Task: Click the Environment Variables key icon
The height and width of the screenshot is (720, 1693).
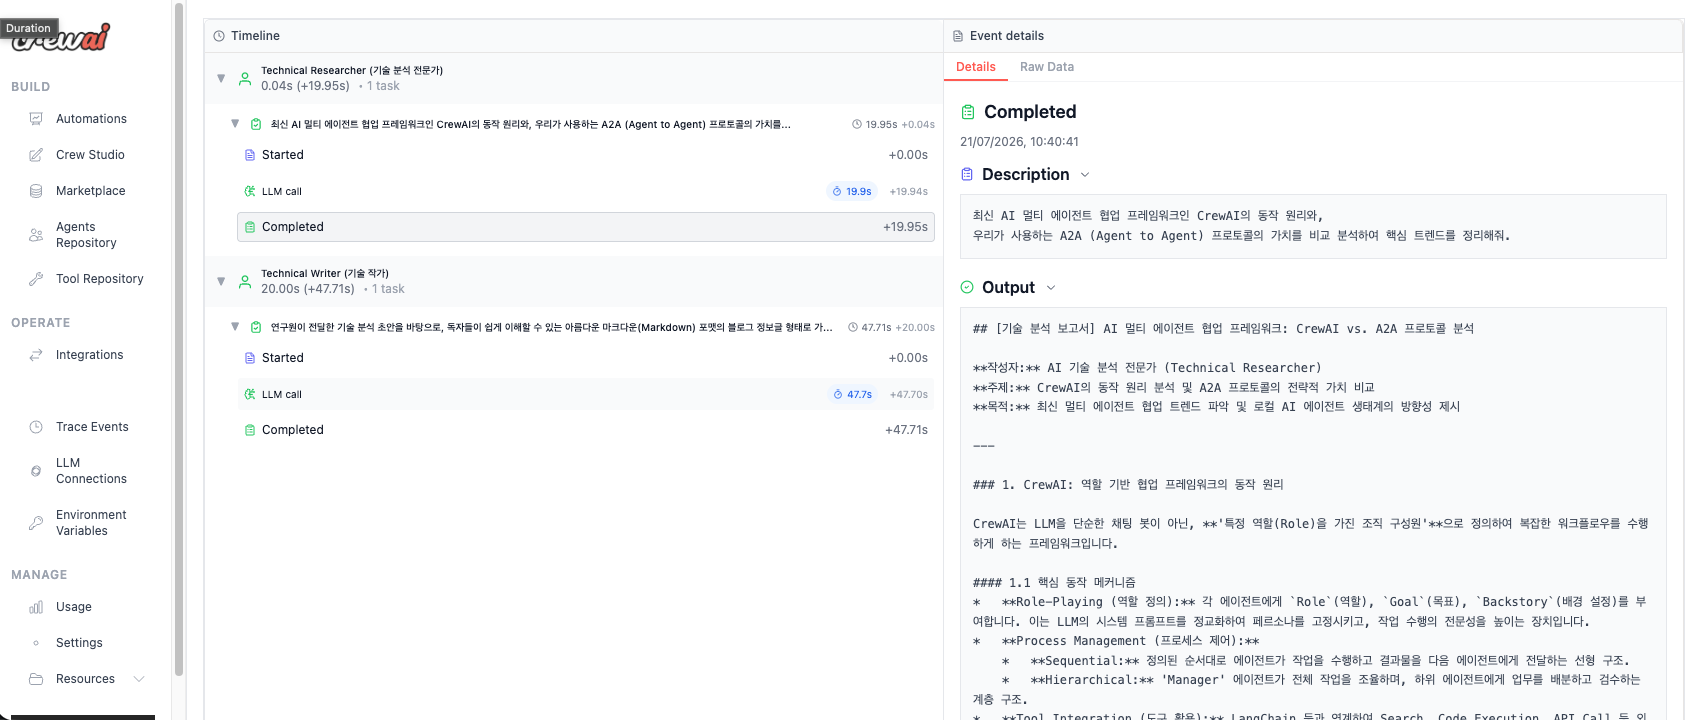Action: [x=36, y=523]
